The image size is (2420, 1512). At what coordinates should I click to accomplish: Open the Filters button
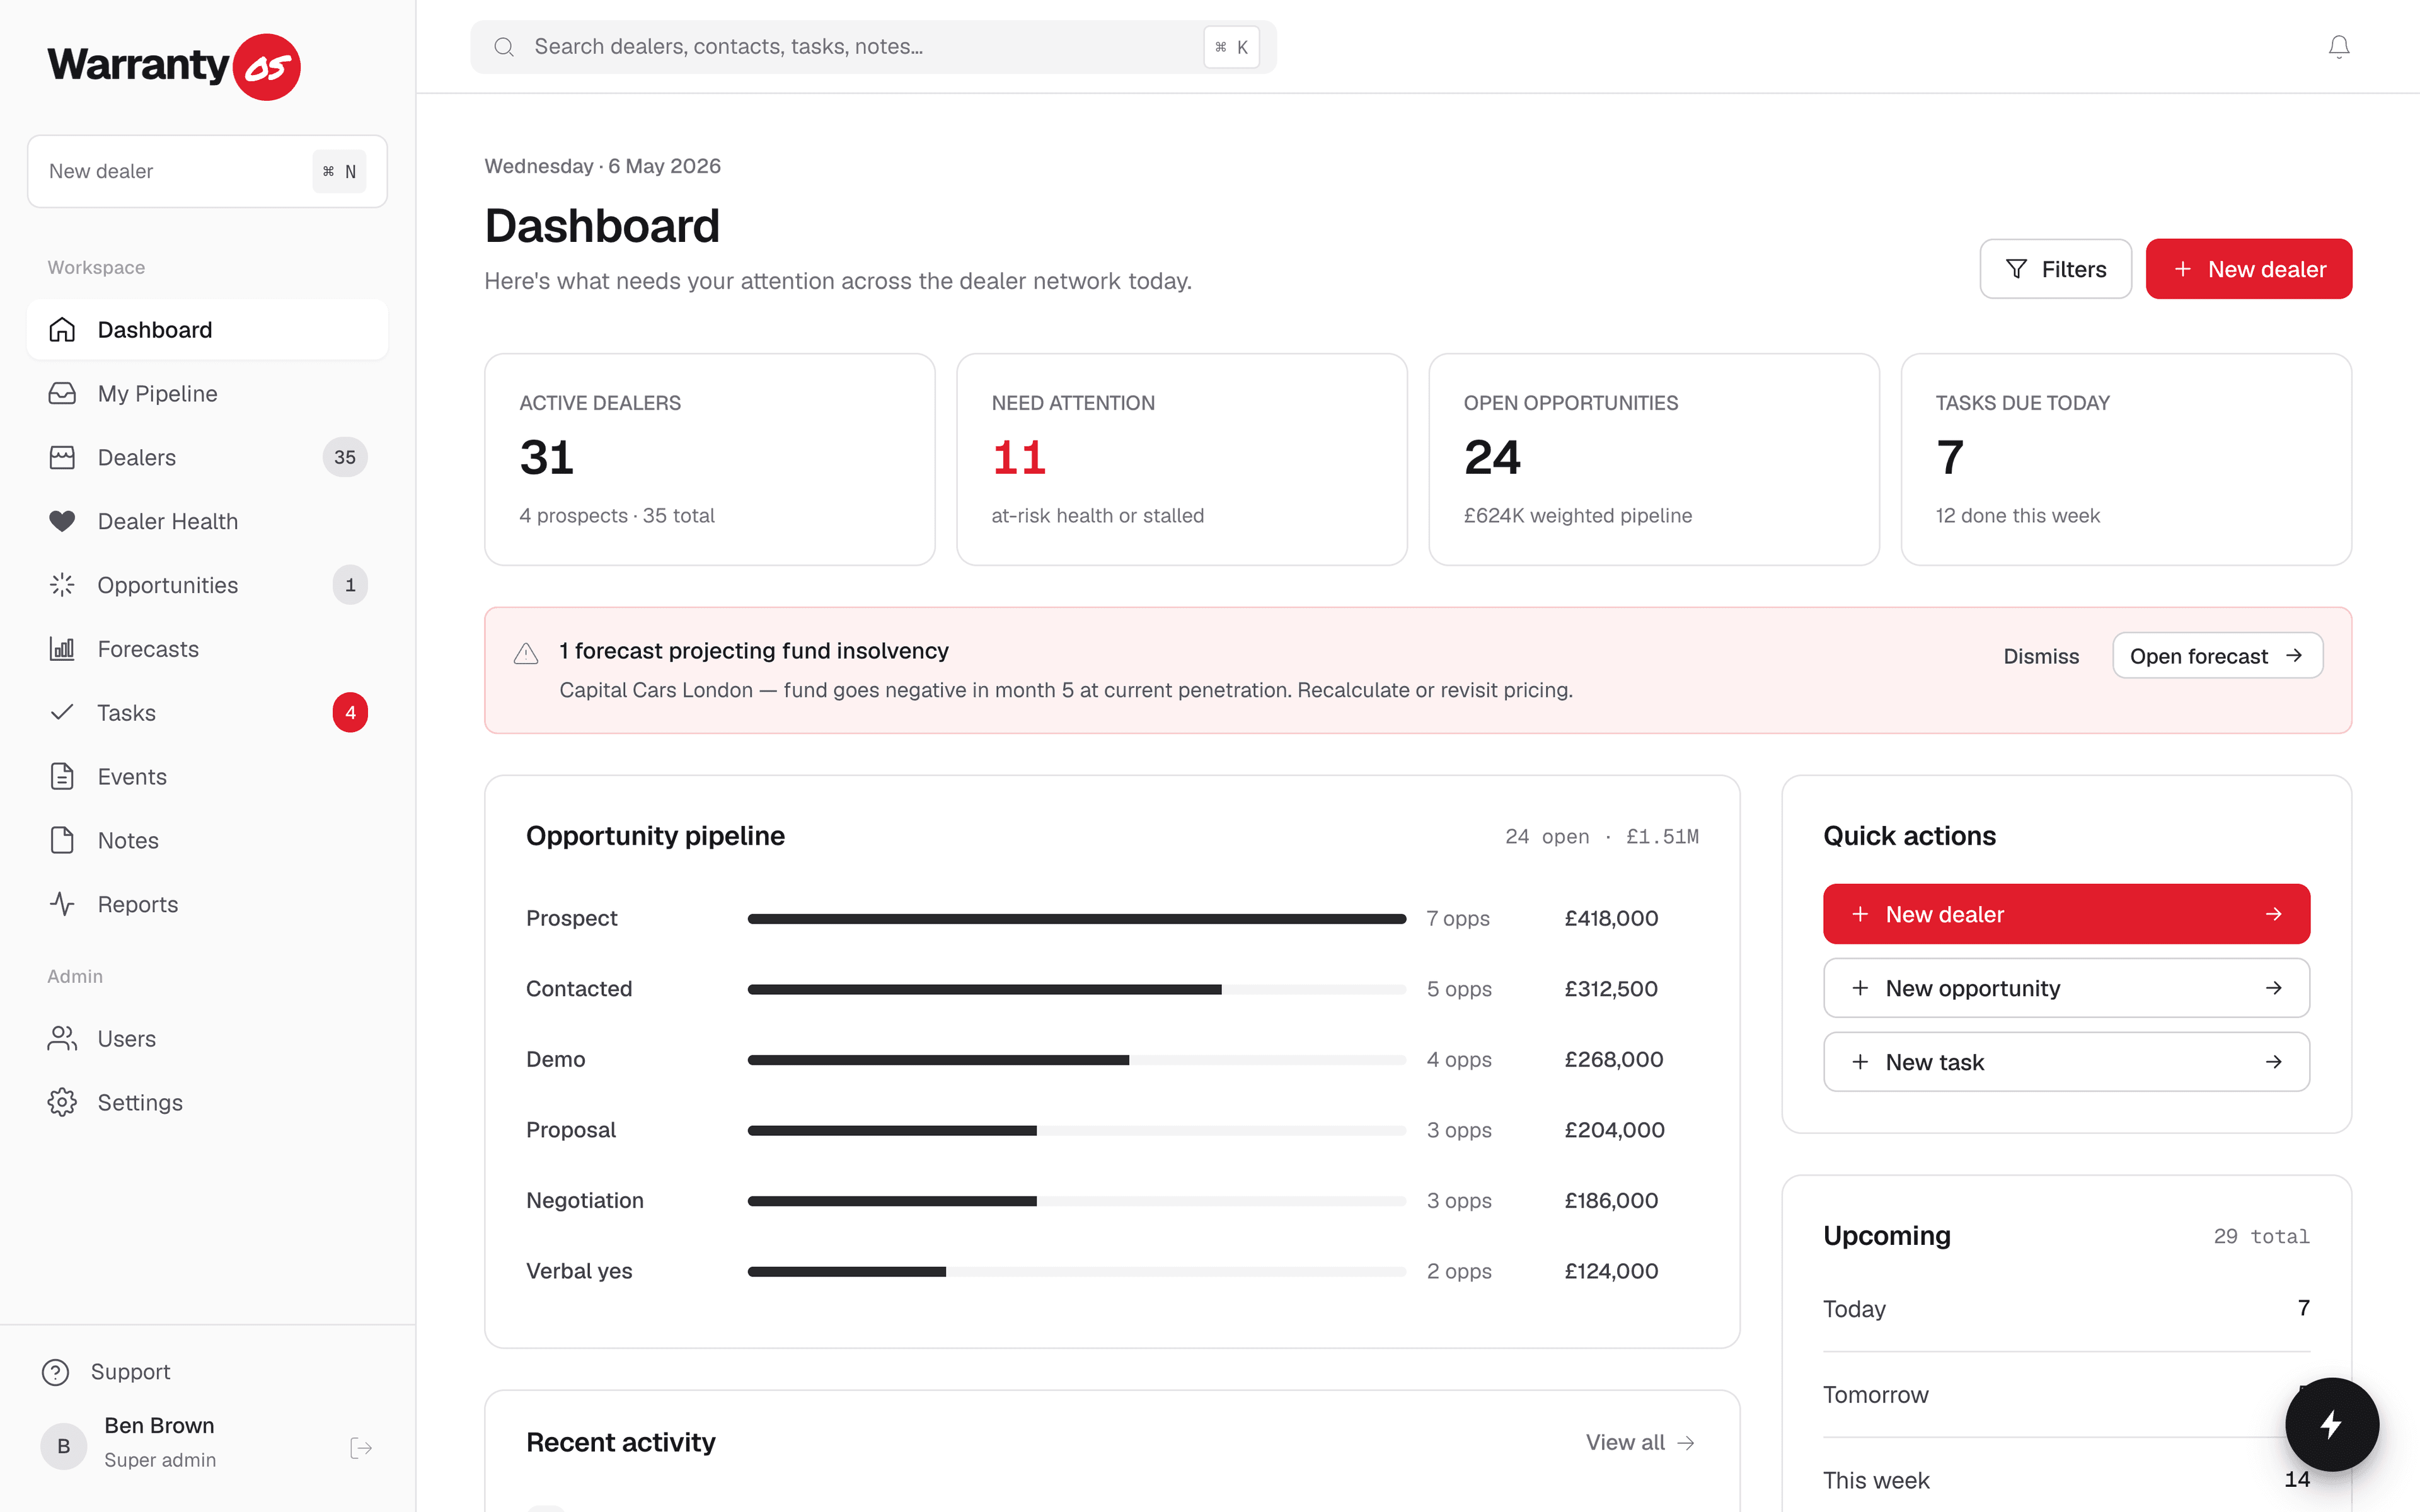click(x=2055, y=269)
